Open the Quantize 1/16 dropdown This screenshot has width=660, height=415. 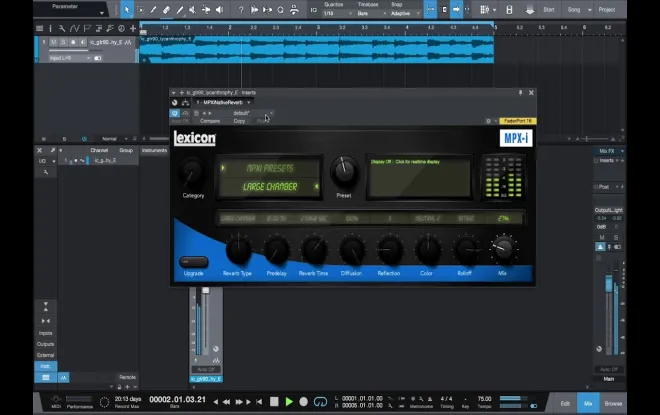[338, 13]
